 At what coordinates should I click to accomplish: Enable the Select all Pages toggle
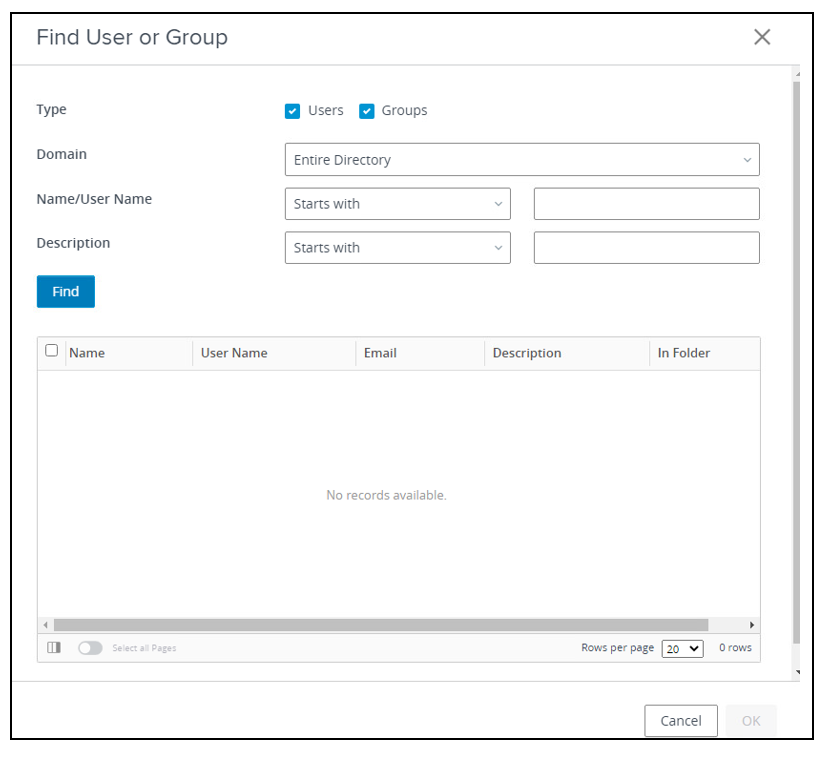[90, 648]
